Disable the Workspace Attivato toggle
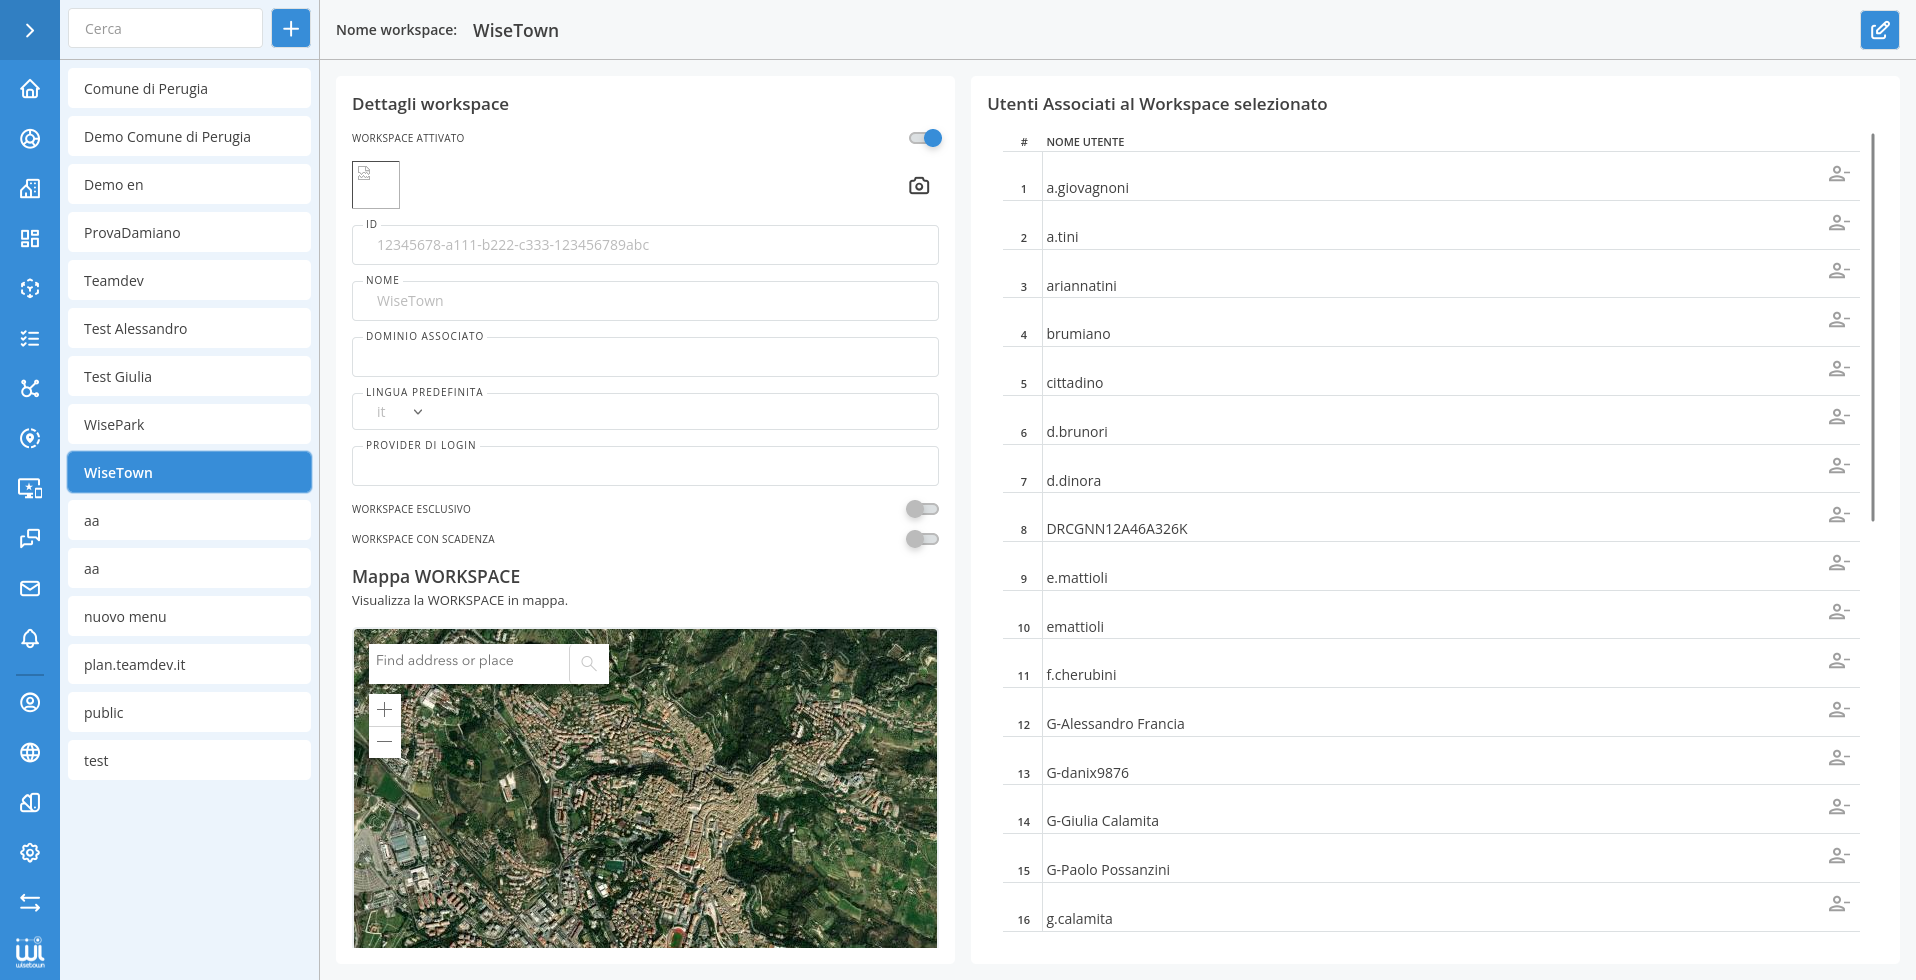The image size is (1916, 980). click(925, 138)
